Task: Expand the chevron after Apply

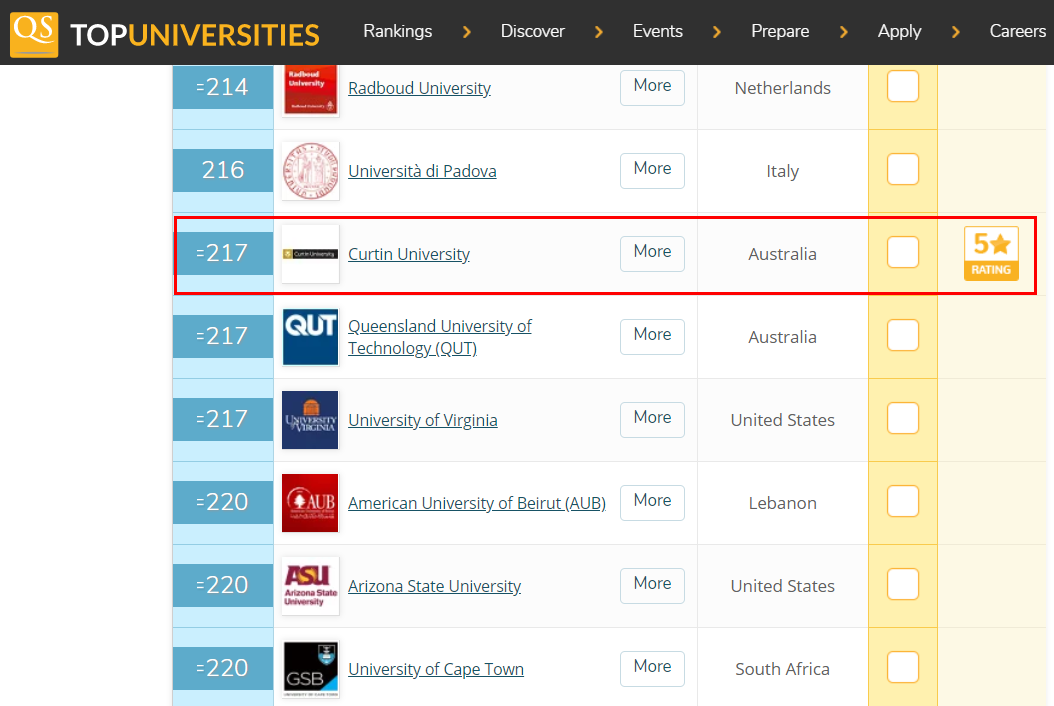Action: click(956, 32)
